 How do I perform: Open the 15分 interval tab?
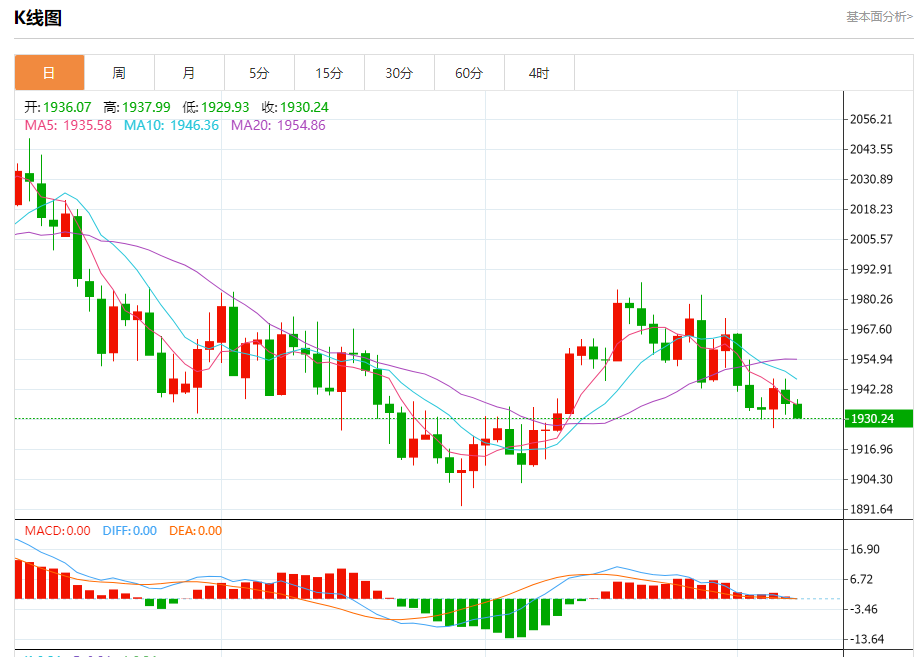point(329,73)
